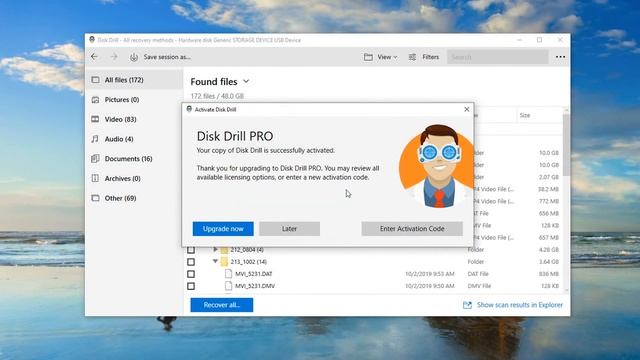Go back with the left arrow

coord(94,57)
